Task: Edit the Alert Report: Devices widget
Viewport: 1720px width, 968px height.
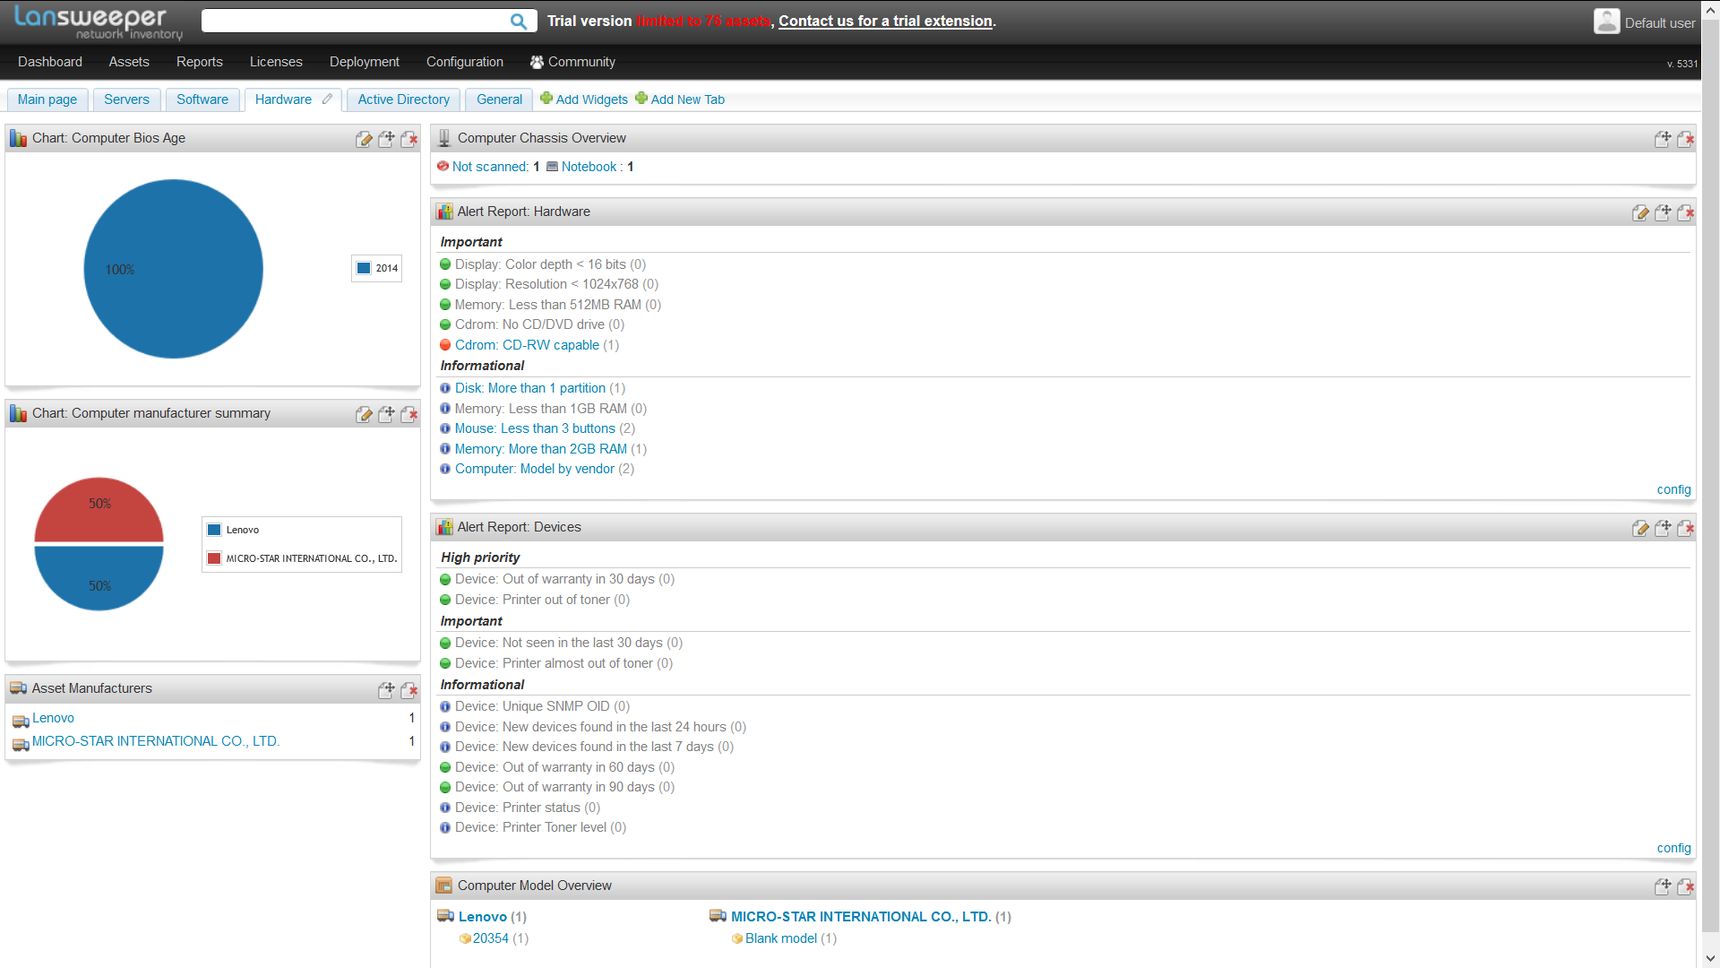Action: [x=1640, y=528]
